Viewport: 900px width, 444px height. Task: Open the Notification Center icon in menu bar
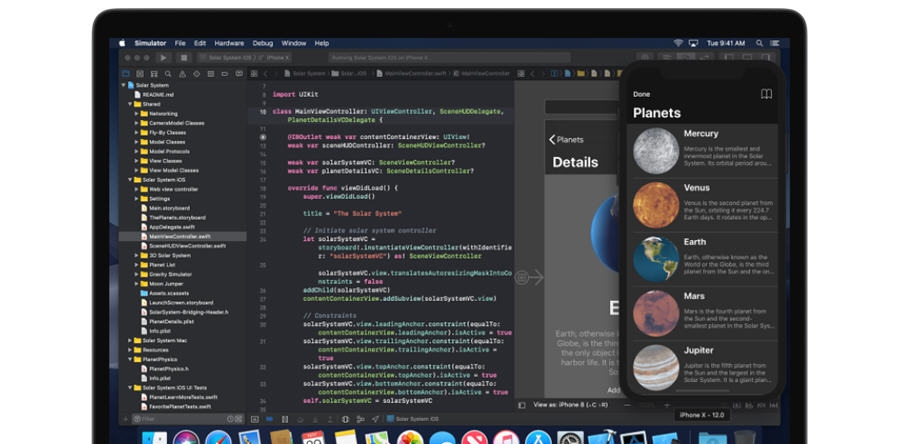click(775, 43)
